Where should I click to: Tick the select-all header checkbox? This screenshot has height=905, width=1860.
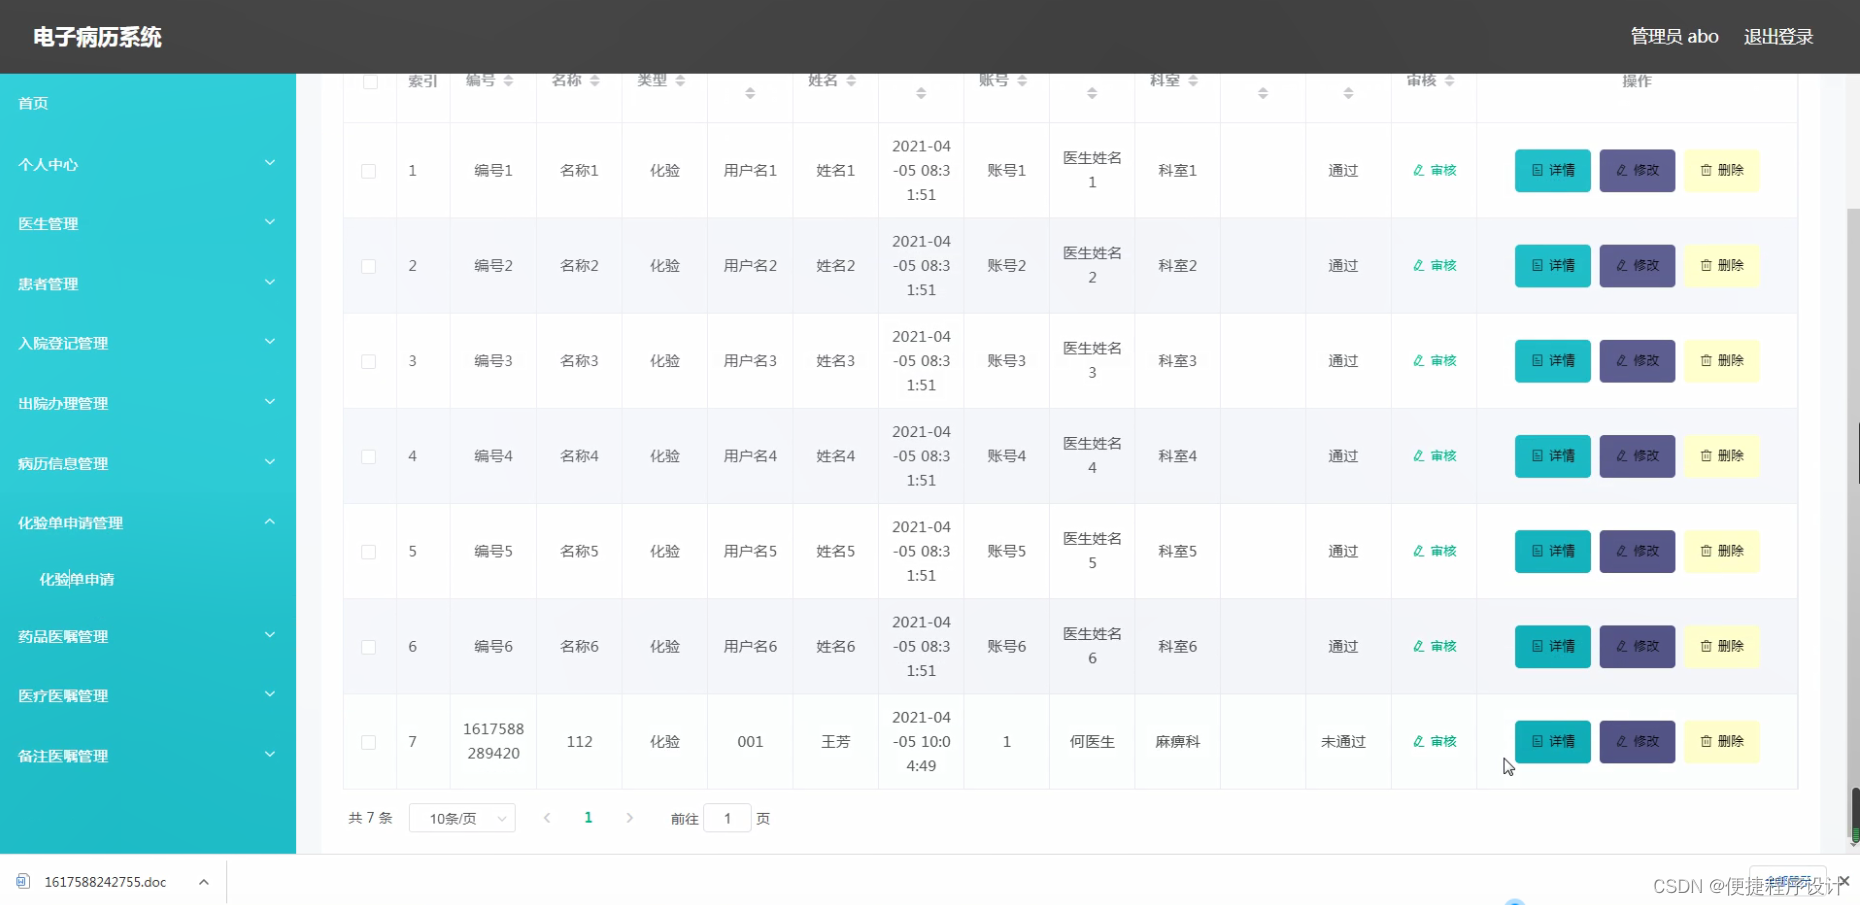point(370,82)
